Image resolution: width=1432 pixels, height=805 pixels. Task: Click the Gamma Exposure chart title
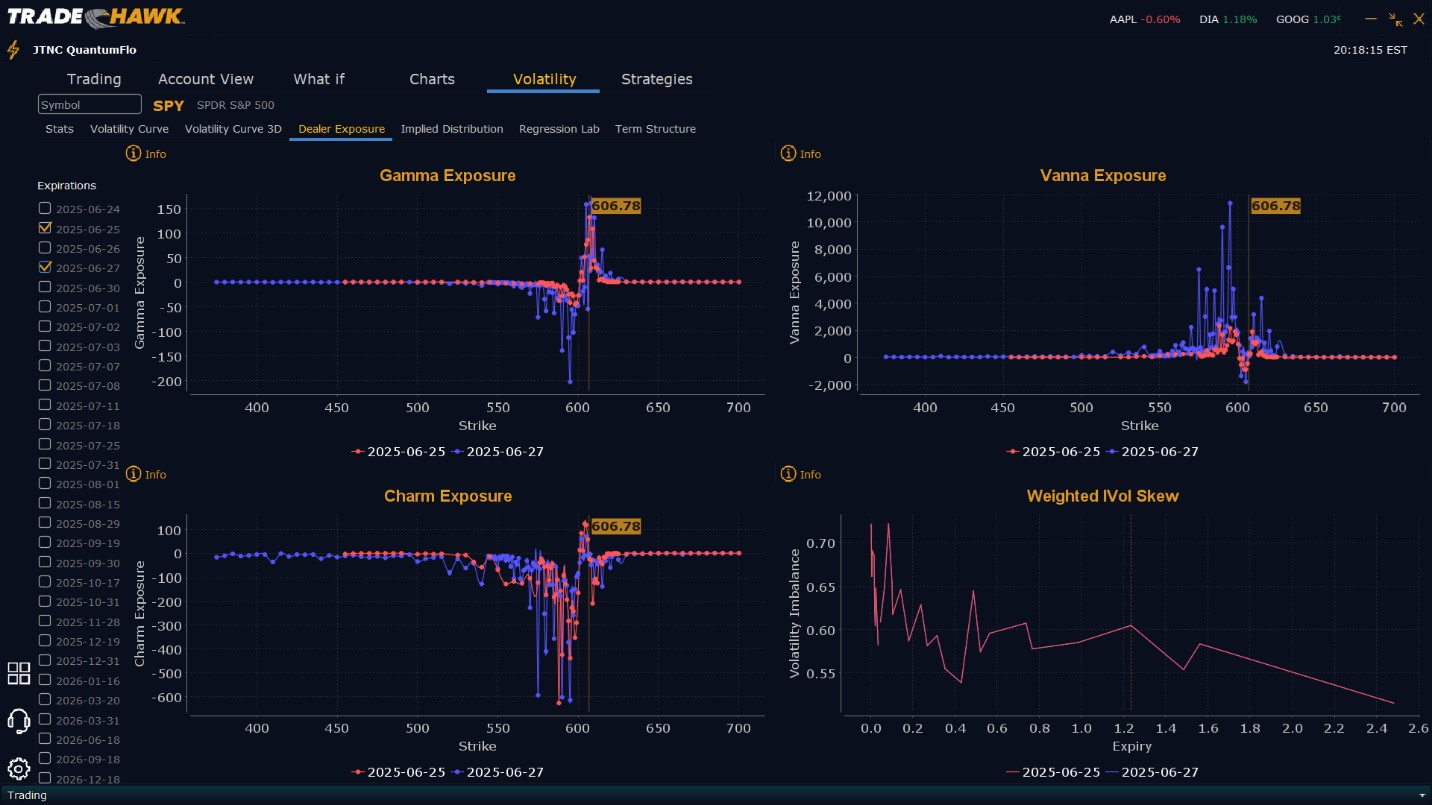tap(447, 175)
